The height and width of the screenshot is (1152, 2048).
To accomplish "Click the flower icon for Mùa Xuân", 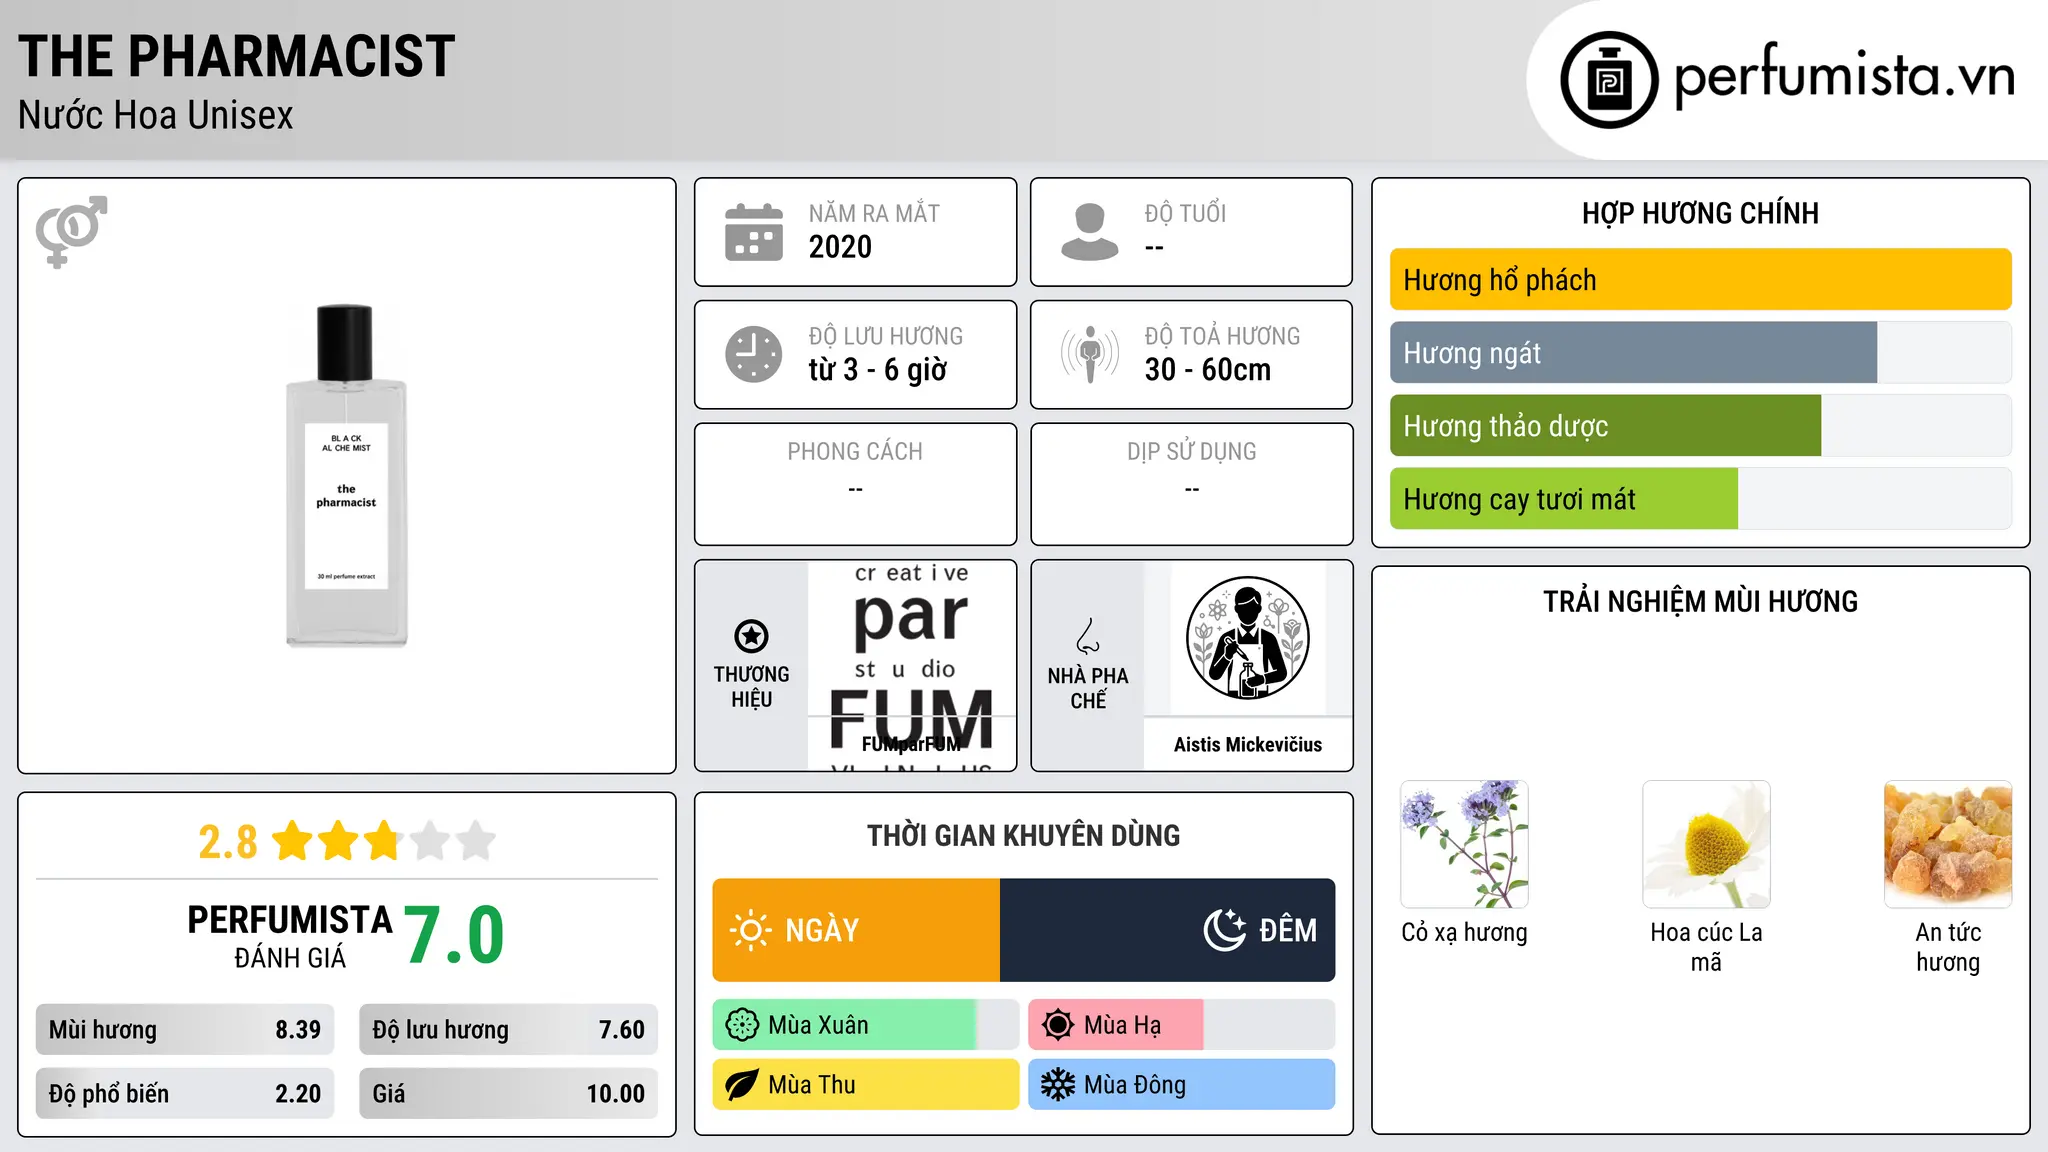I will pos(742,1025).
